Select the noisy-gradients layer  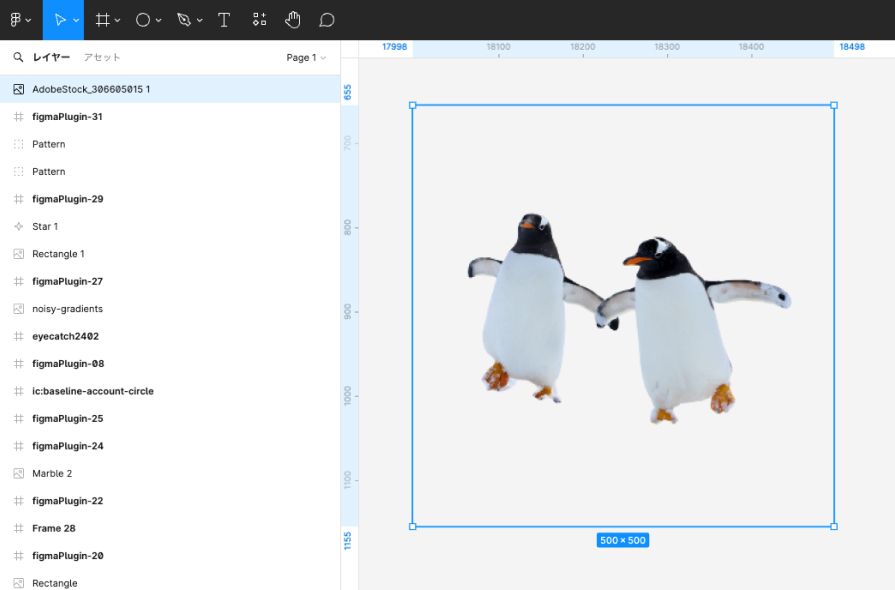[67, 309]
